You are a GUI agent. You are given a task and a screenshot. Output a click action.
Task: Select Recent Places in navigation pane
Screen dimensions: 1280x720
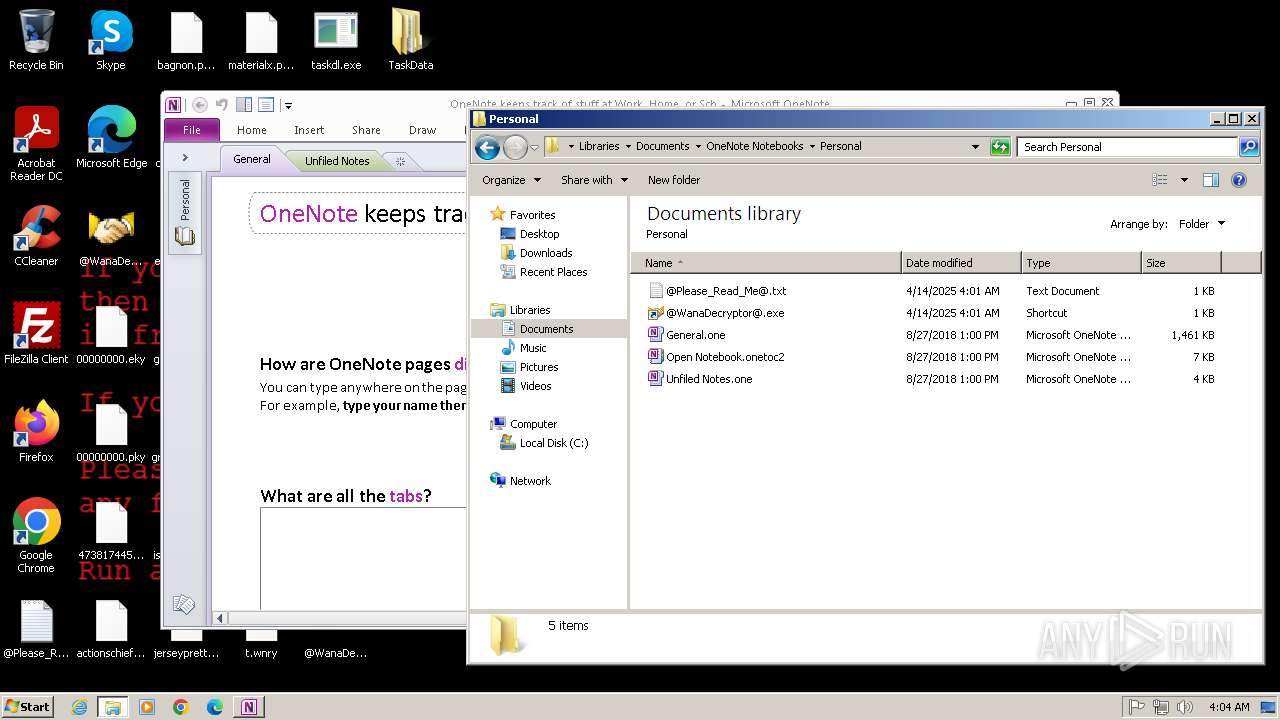552,272
